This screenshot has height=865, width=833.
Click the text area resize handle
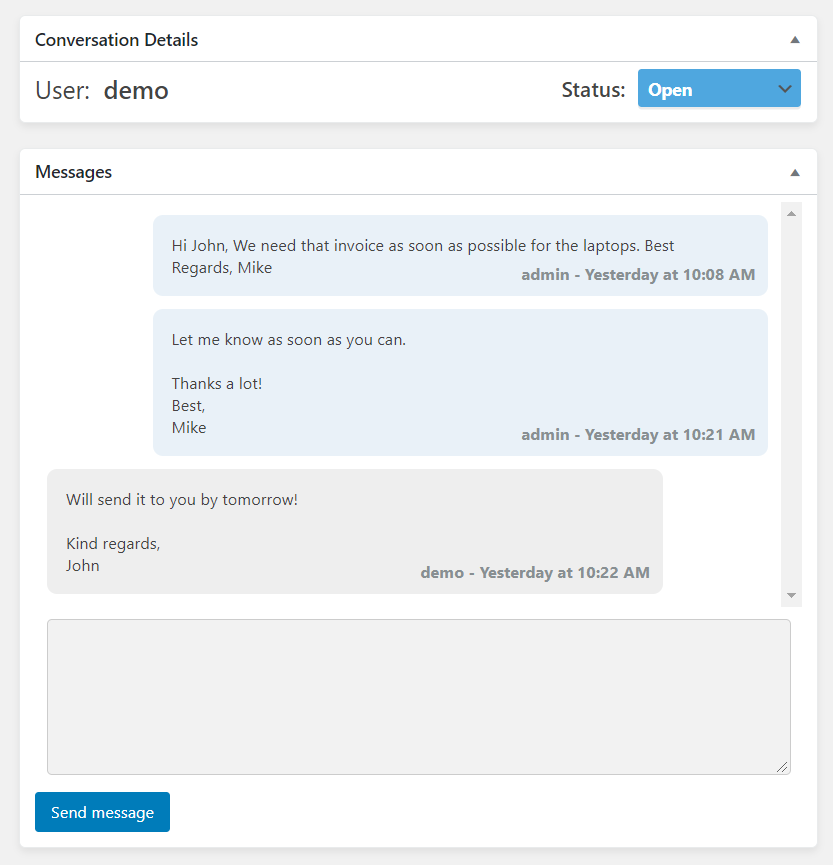[783, 767]
